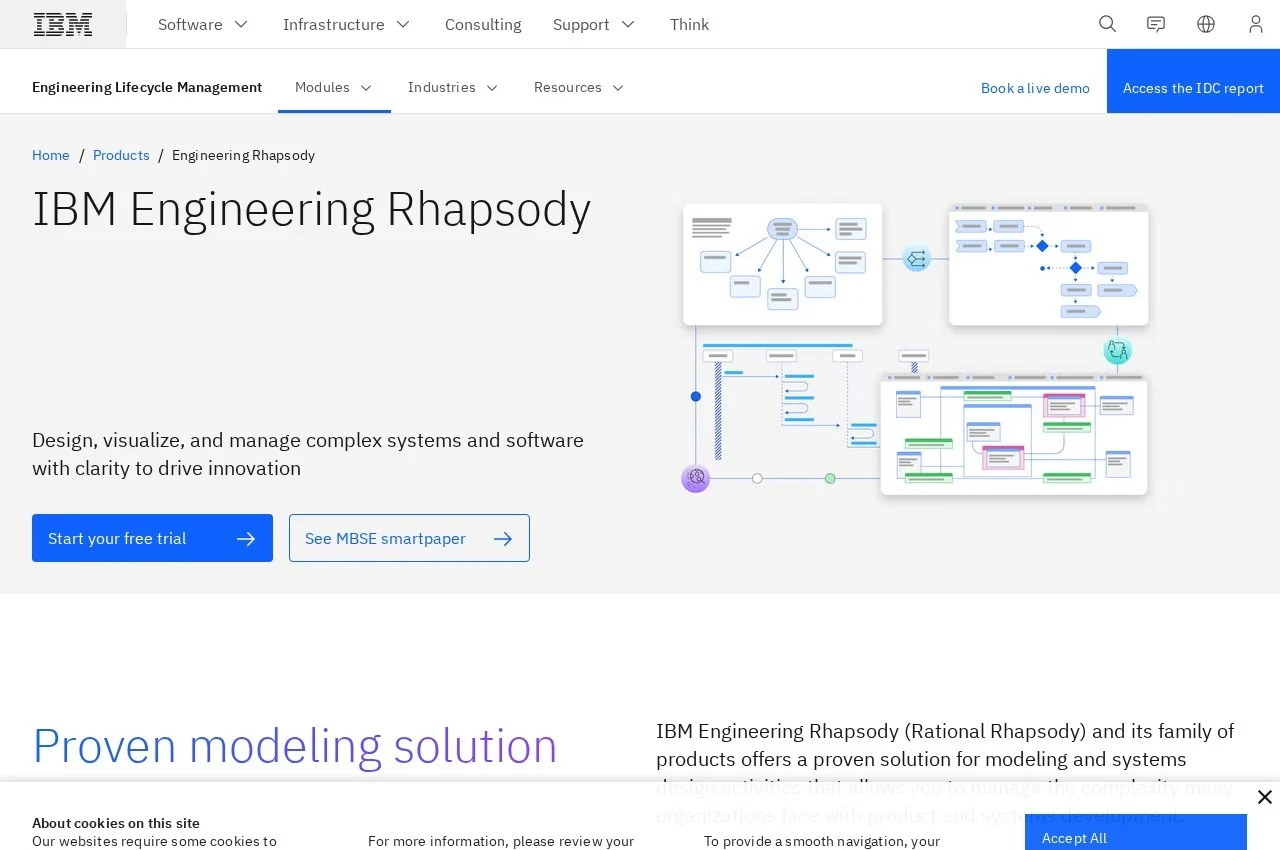Click About cookies on this site heading
The image size is (1280, 850).
tap(116, 823)
